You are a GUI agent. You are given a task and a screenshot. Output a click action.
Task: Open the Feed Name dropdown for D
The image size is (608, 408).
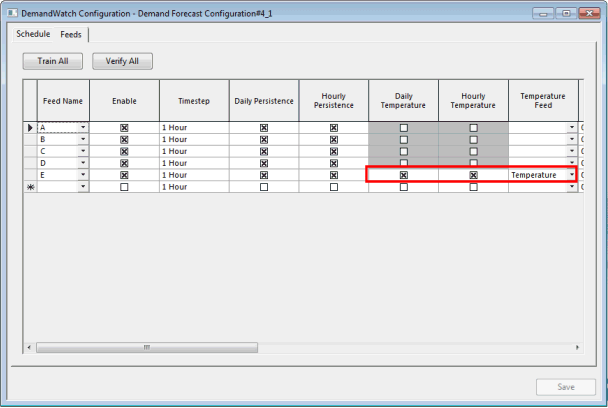point(83,163)
